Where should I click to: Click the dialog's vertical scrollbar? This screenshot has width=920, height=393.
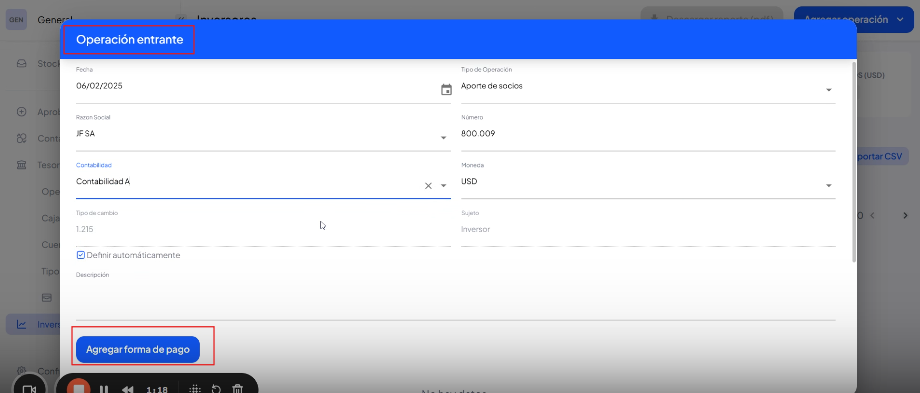pos(854,161)
